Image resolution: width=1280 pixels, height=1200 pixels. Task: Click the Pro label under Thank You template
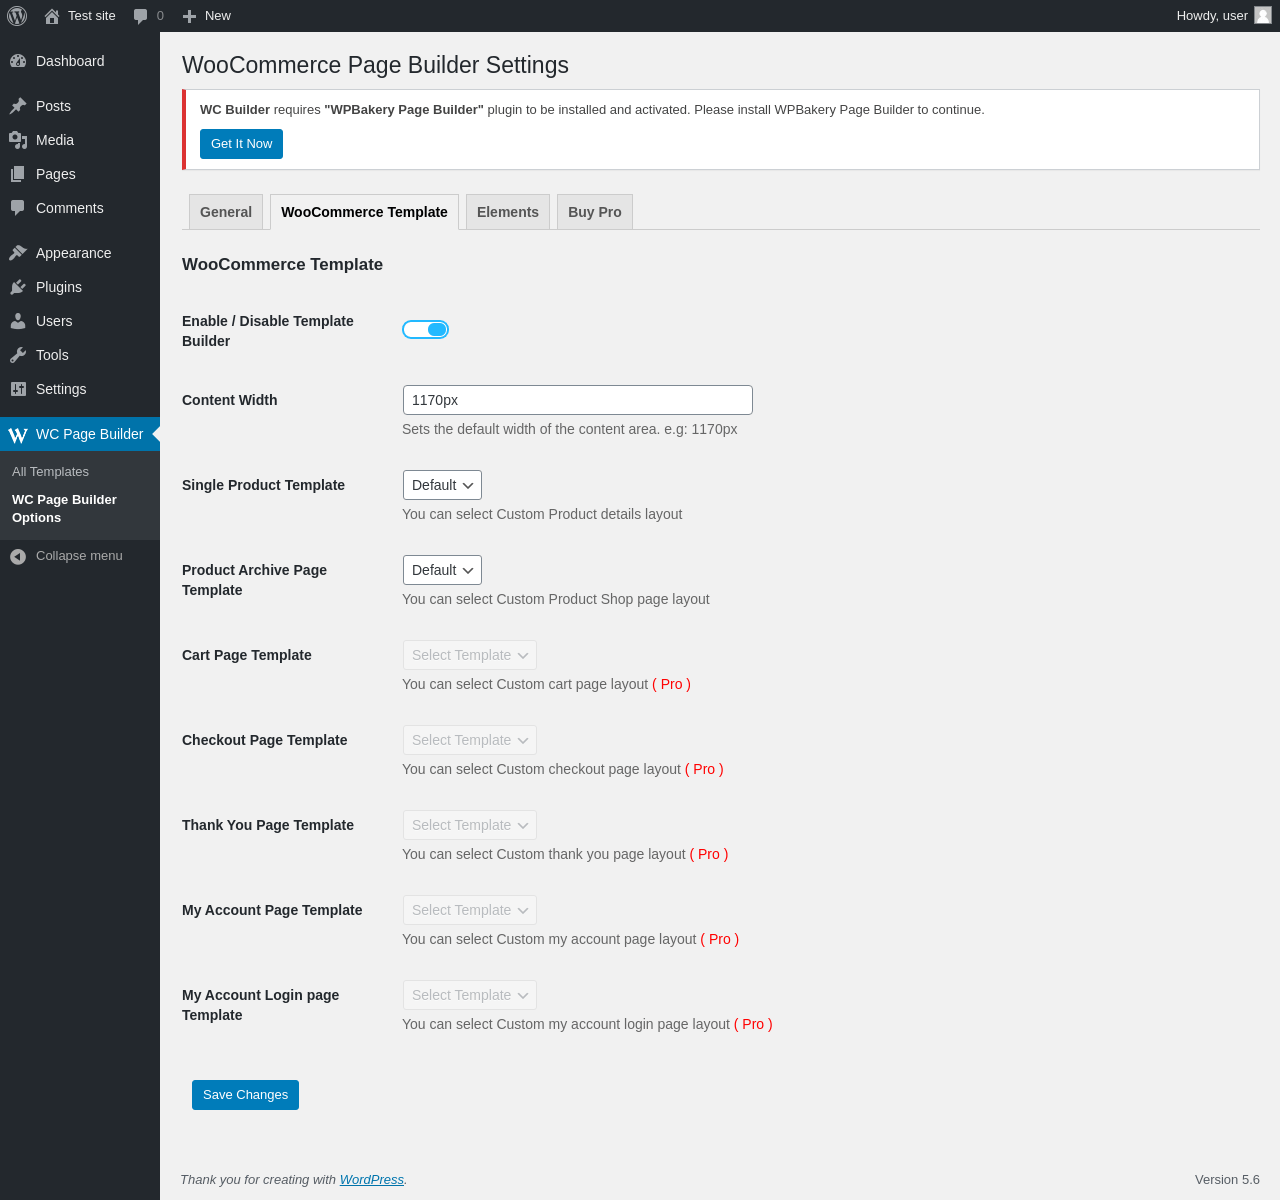[x=709, y=854]
